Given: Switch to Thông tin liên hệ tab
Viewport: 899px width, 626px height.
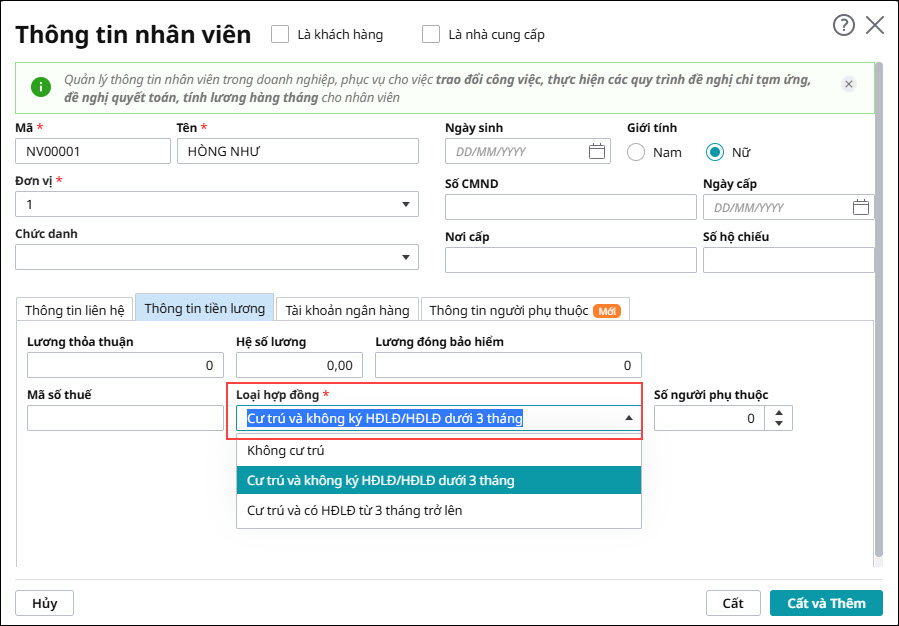Looking at the screenshot, I should (x=75, y=310).
